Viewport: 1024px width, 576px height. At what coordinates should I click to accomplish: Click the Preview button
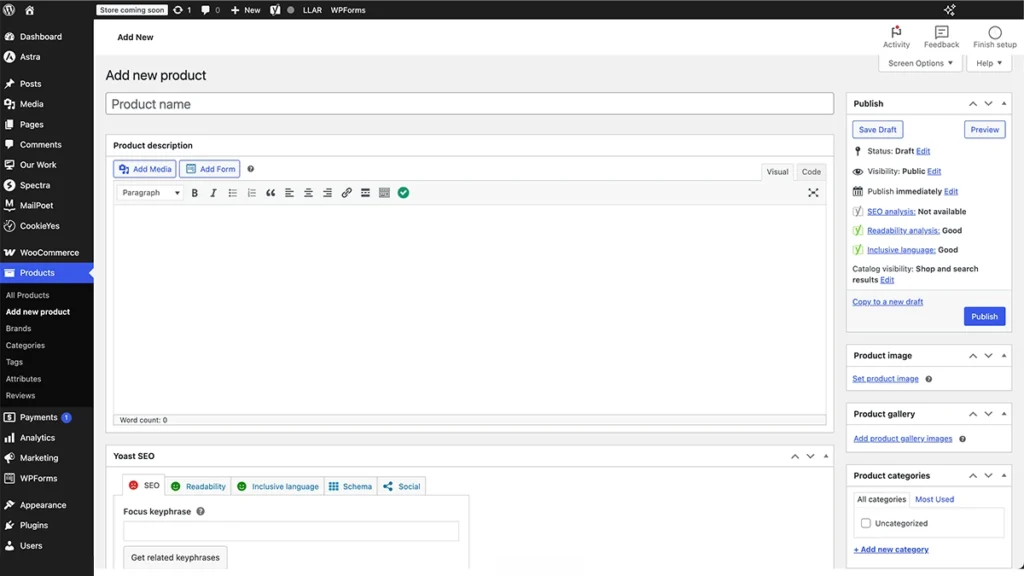[x=984, y=129]
